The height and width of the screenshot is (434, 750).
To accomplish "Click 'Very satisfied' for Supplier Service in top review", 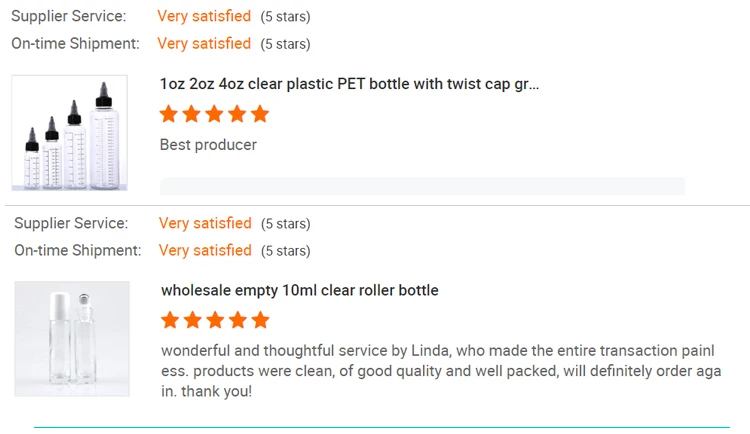I will point(204,16).
